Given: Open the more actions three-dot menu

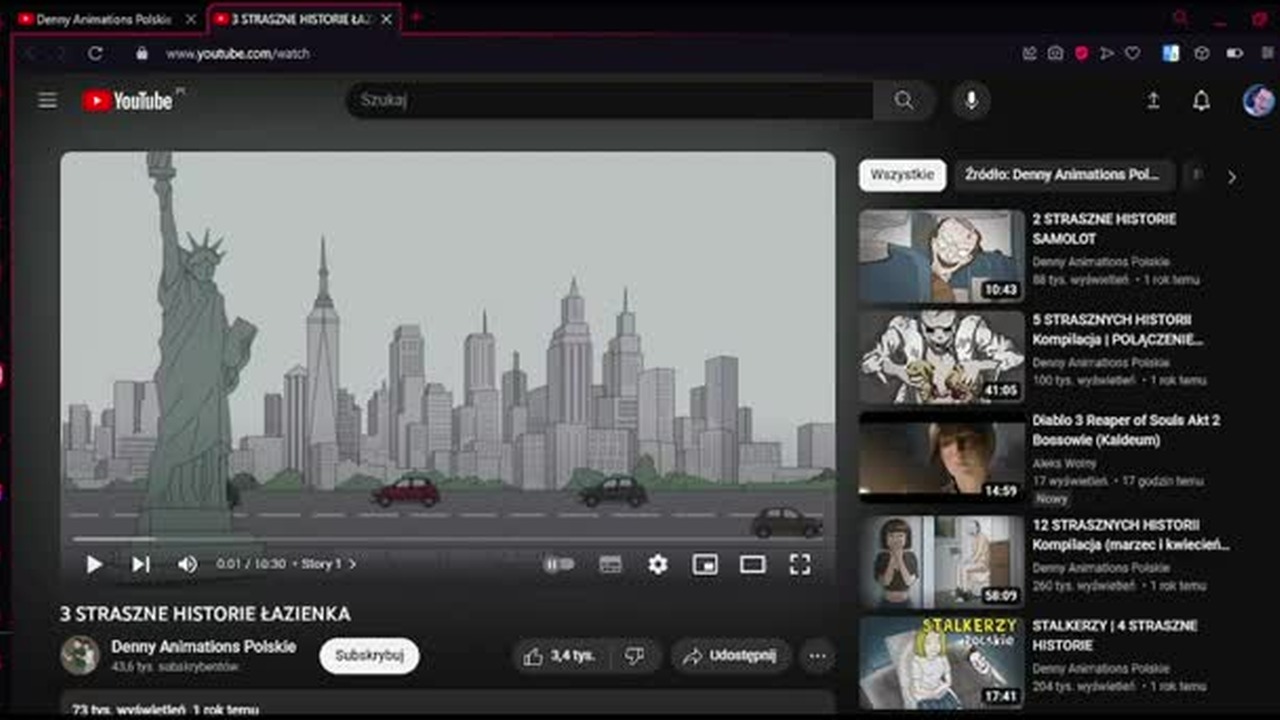Looking at the screenshot, I should pos(818,656).
